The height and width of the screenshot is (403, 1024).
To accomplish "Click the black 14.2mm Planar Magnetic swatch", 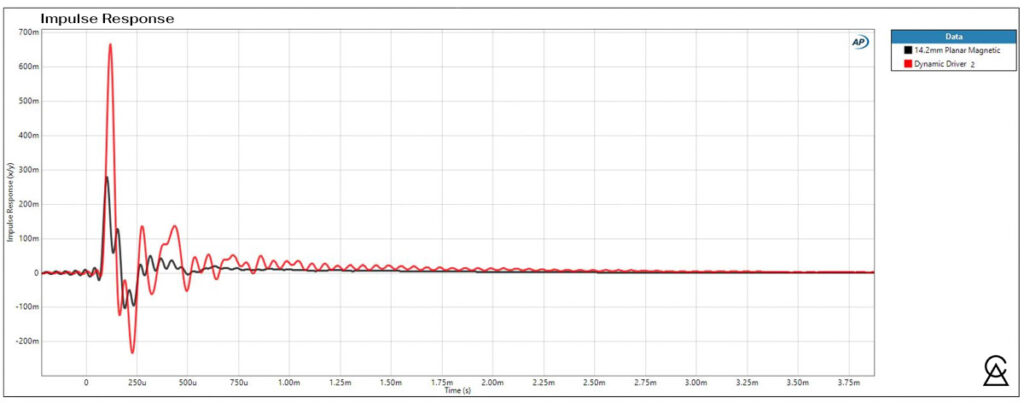I will (x=908, y=49).
